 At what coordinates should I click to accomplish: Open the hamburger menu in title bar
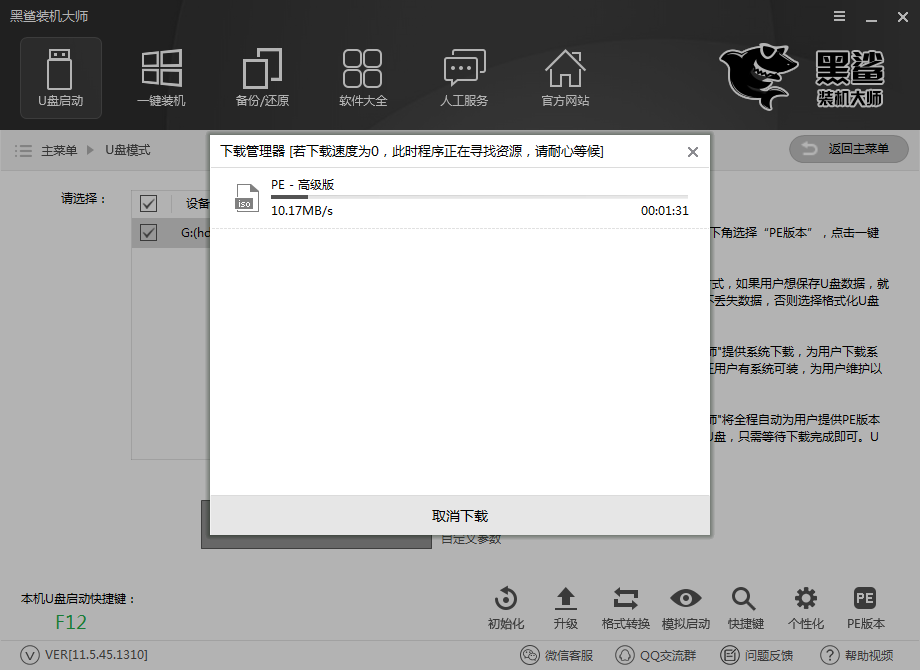(838, 16)
